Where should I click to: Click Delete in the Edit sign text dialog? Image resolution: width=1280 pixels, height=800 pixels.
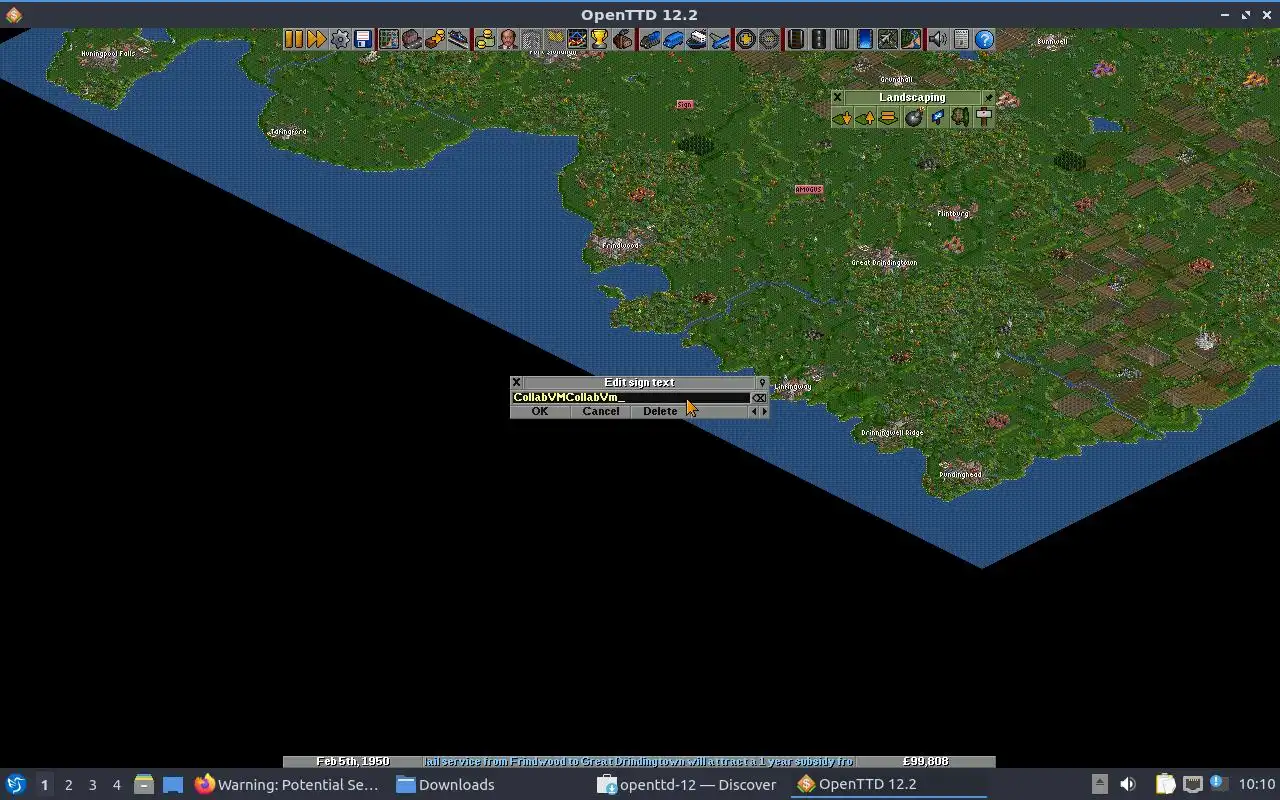(660, 411)
